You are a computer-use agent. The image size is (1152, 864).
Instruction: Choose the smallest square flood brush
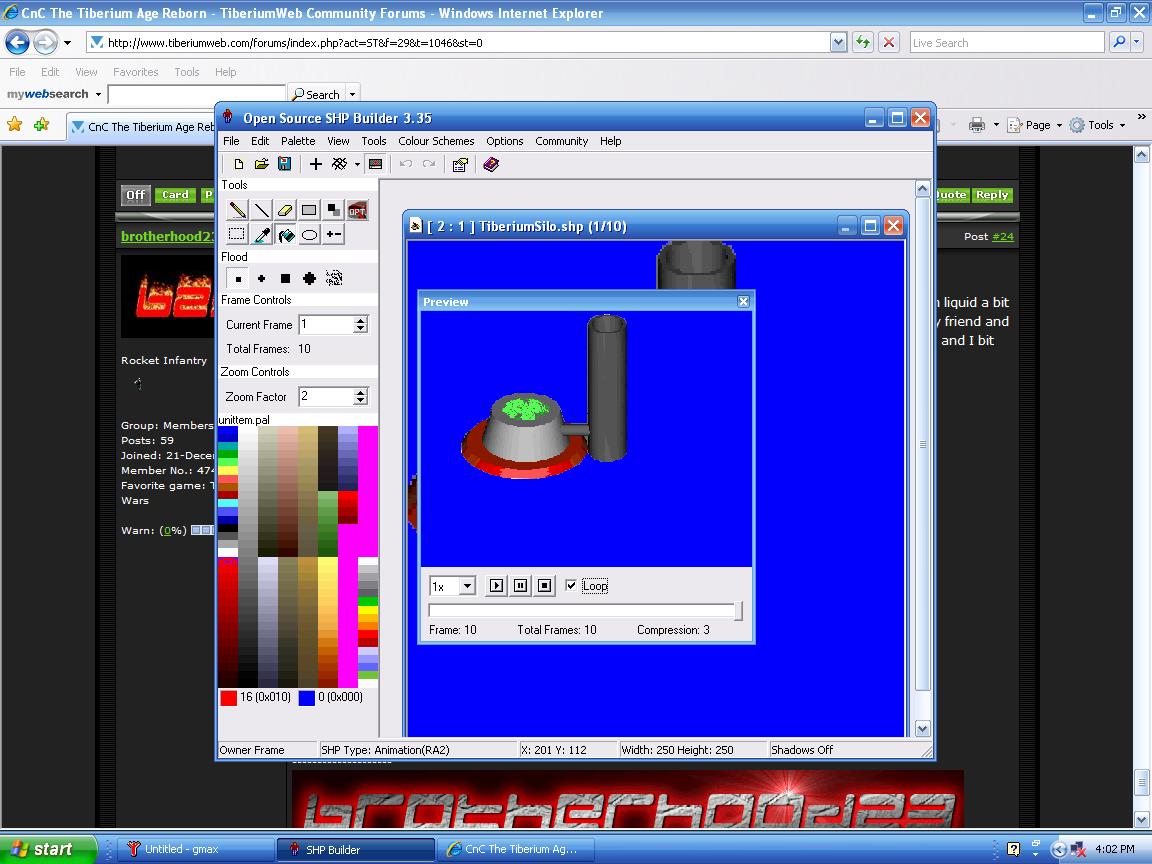237,278
